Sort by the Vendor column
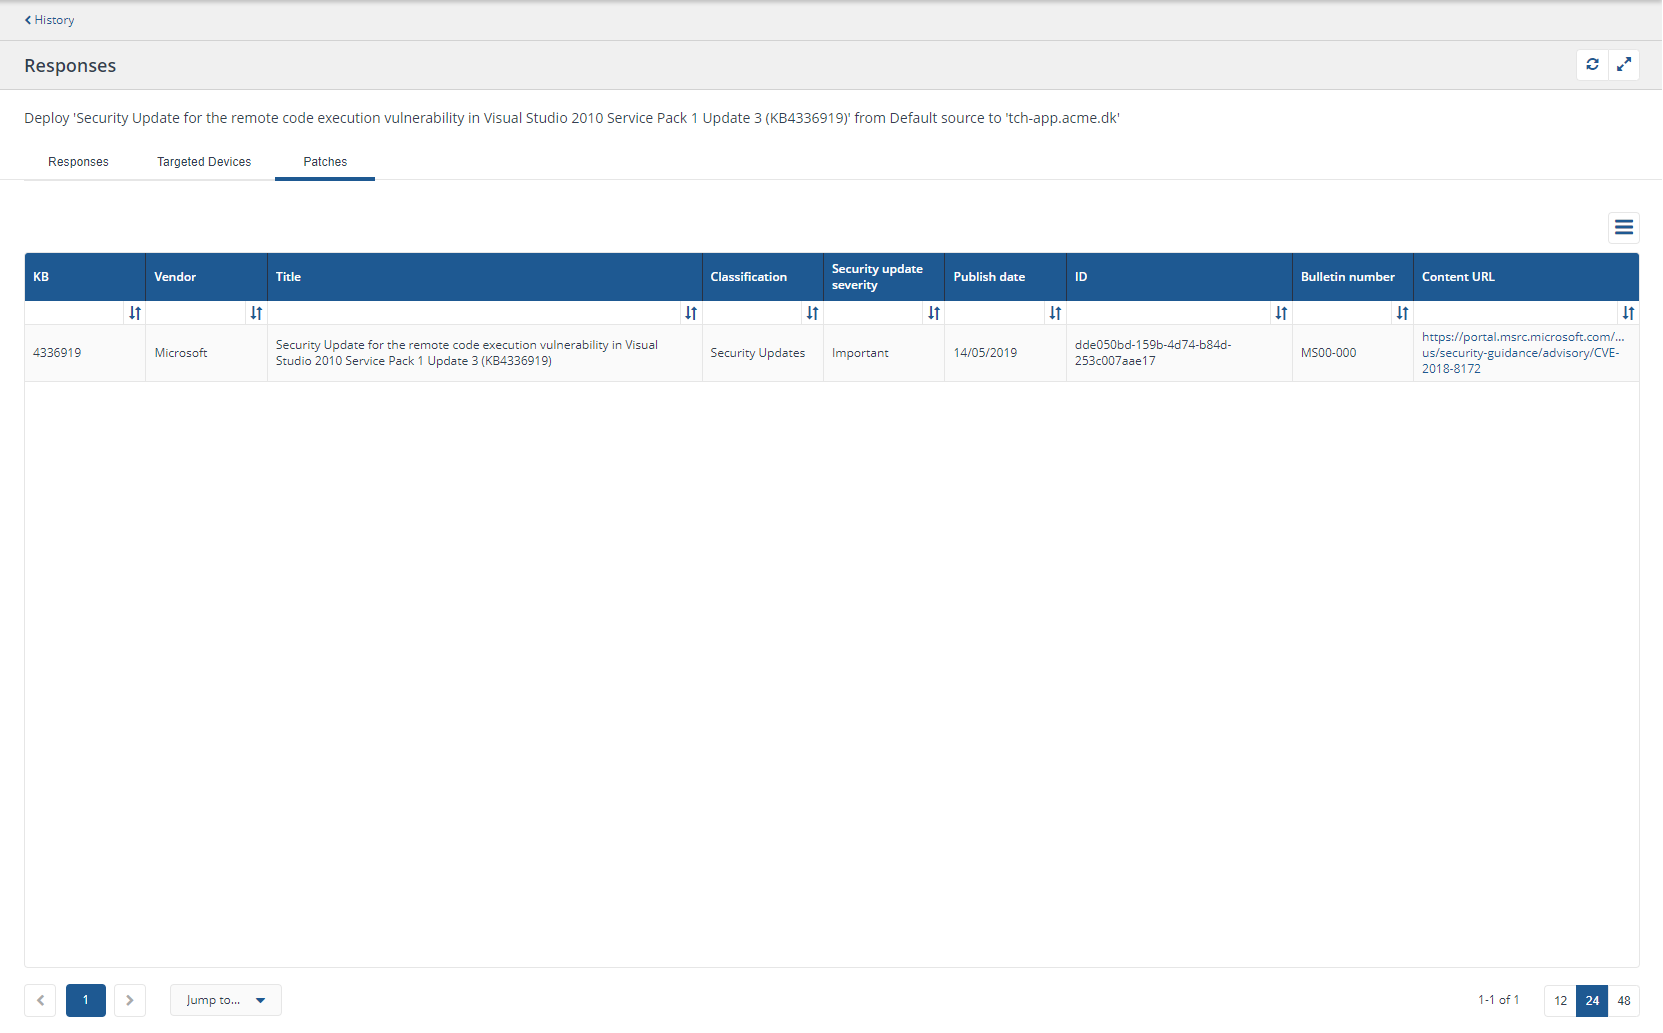 (256, 313)
